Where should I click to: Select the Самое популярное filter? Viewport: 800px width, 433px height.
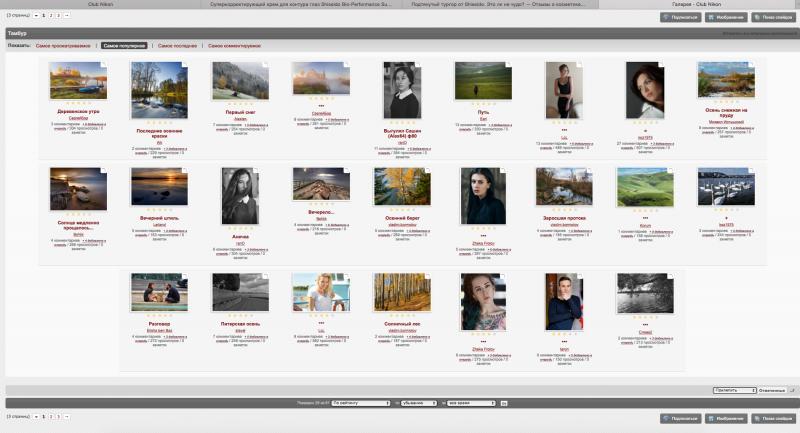[124, 46]
